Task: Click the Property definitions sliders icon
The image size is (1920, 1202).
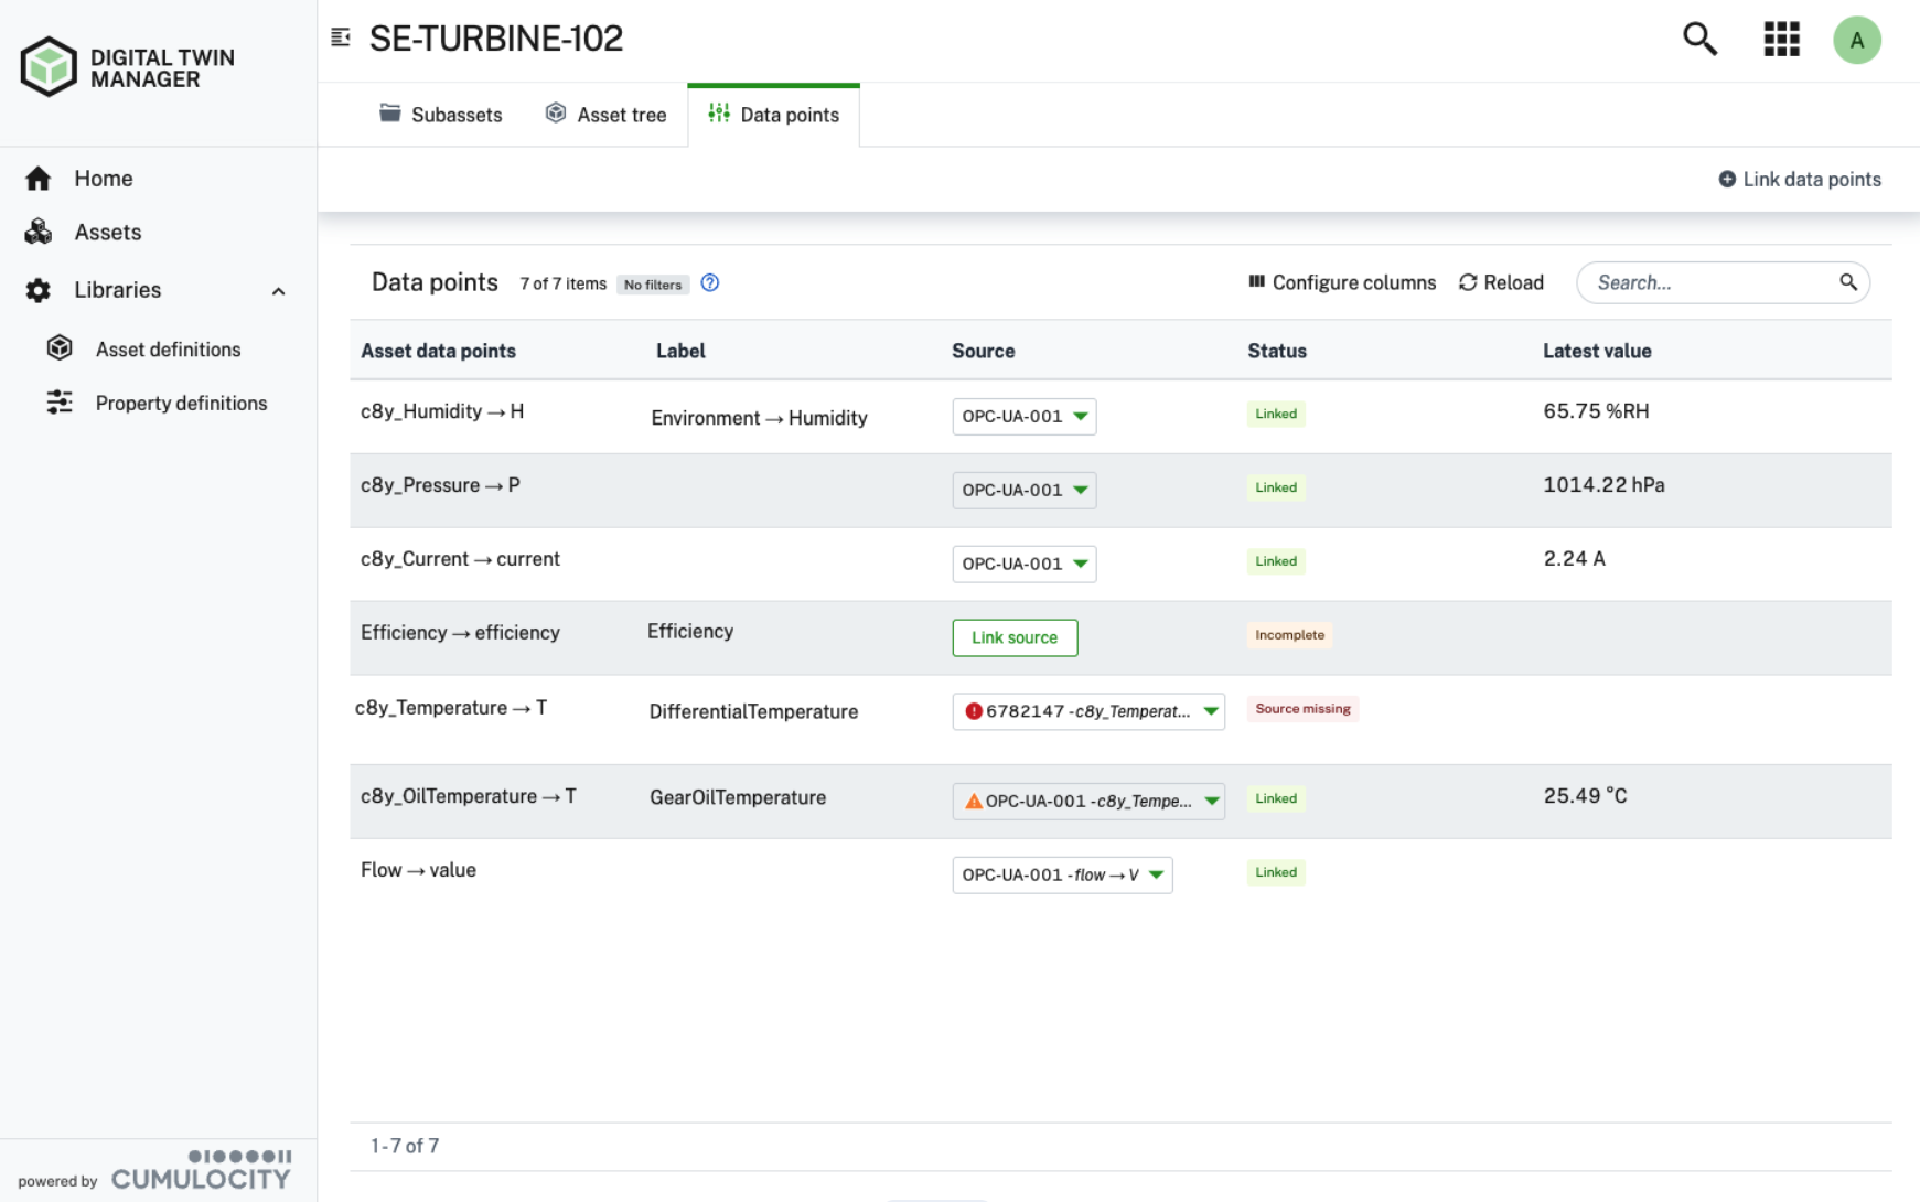Action: tap(60, 402)
